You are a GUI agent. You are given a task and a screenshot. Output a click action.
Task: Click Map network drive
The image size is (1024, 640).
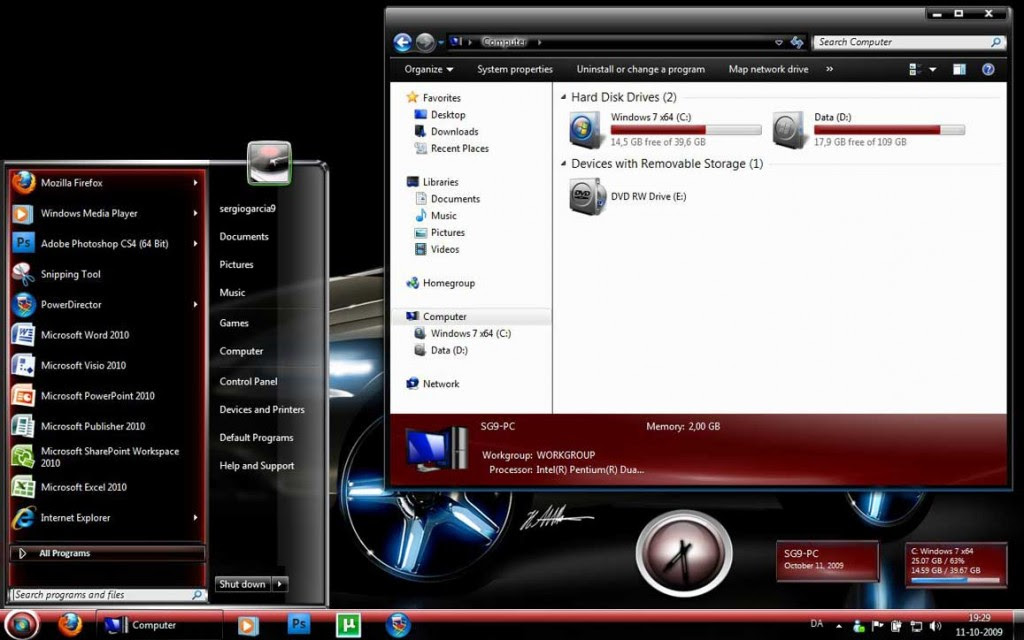tap(769, 69)
